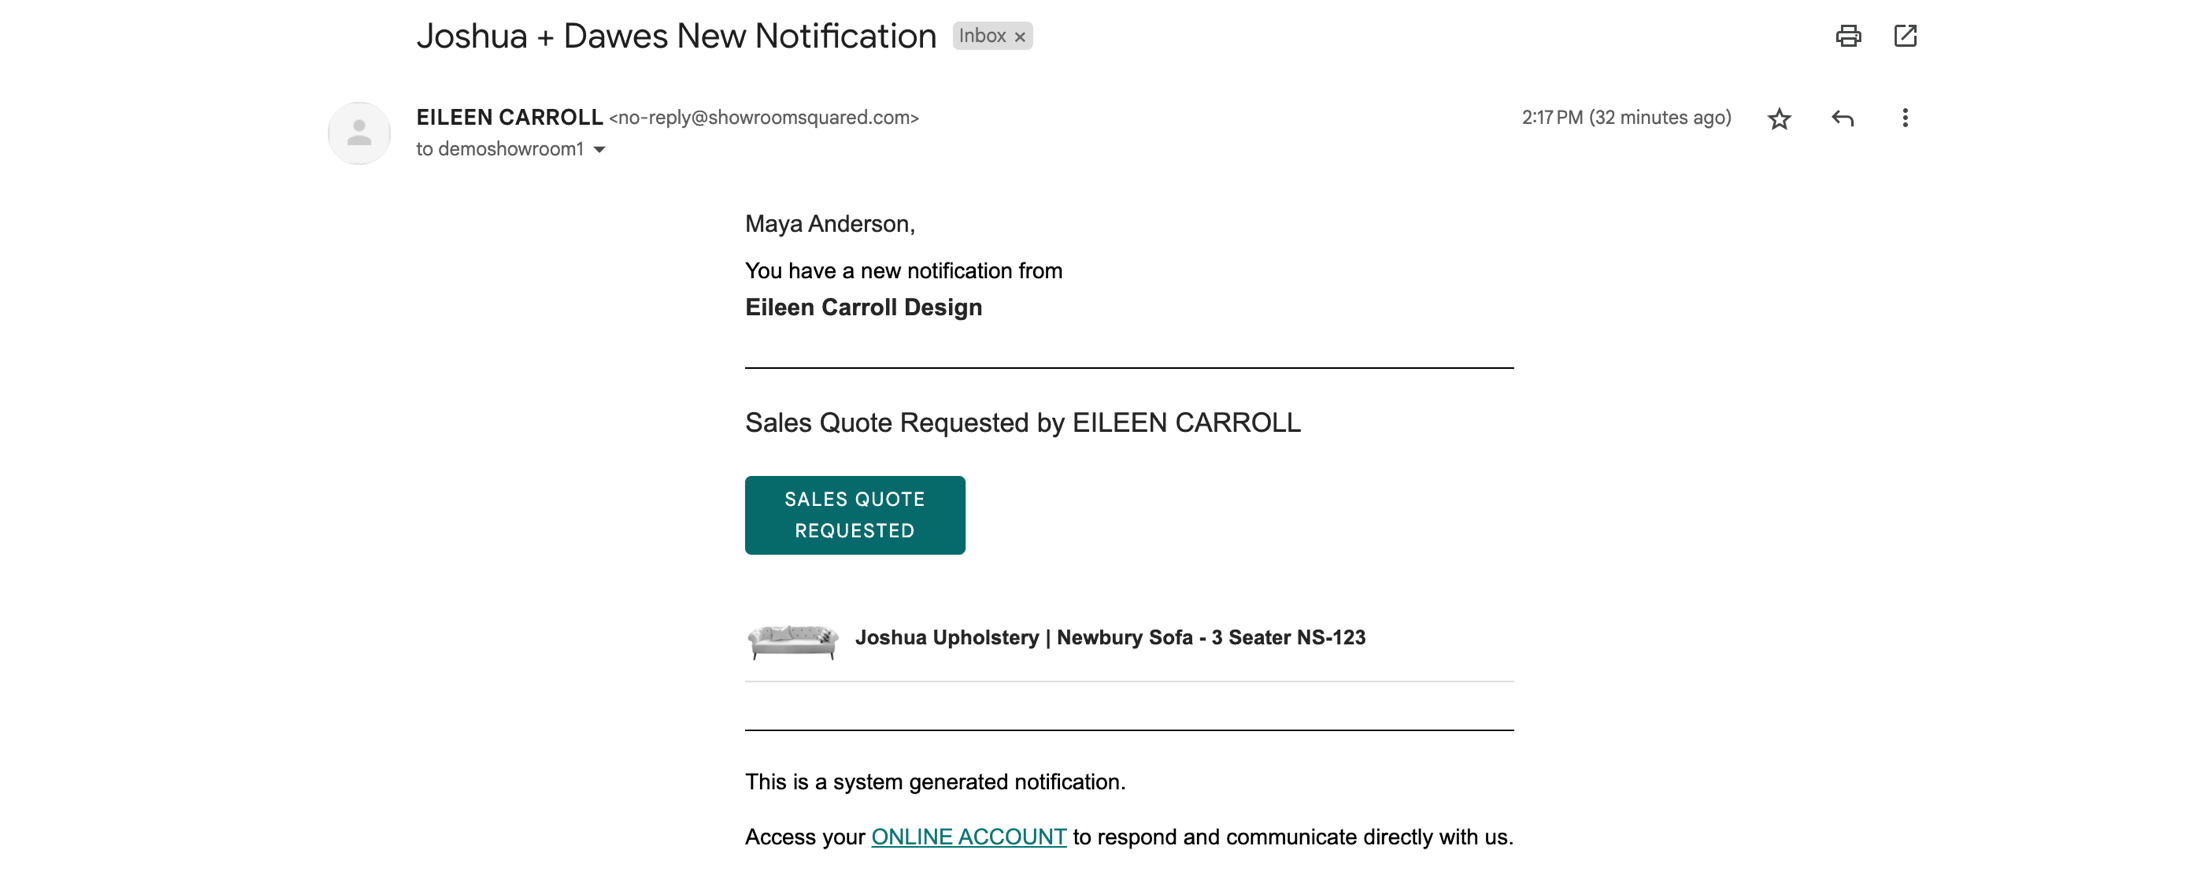Click the SALES QUOTE REQUESTED button
The image size is (2197, 893).
click(x=855, y=515)
